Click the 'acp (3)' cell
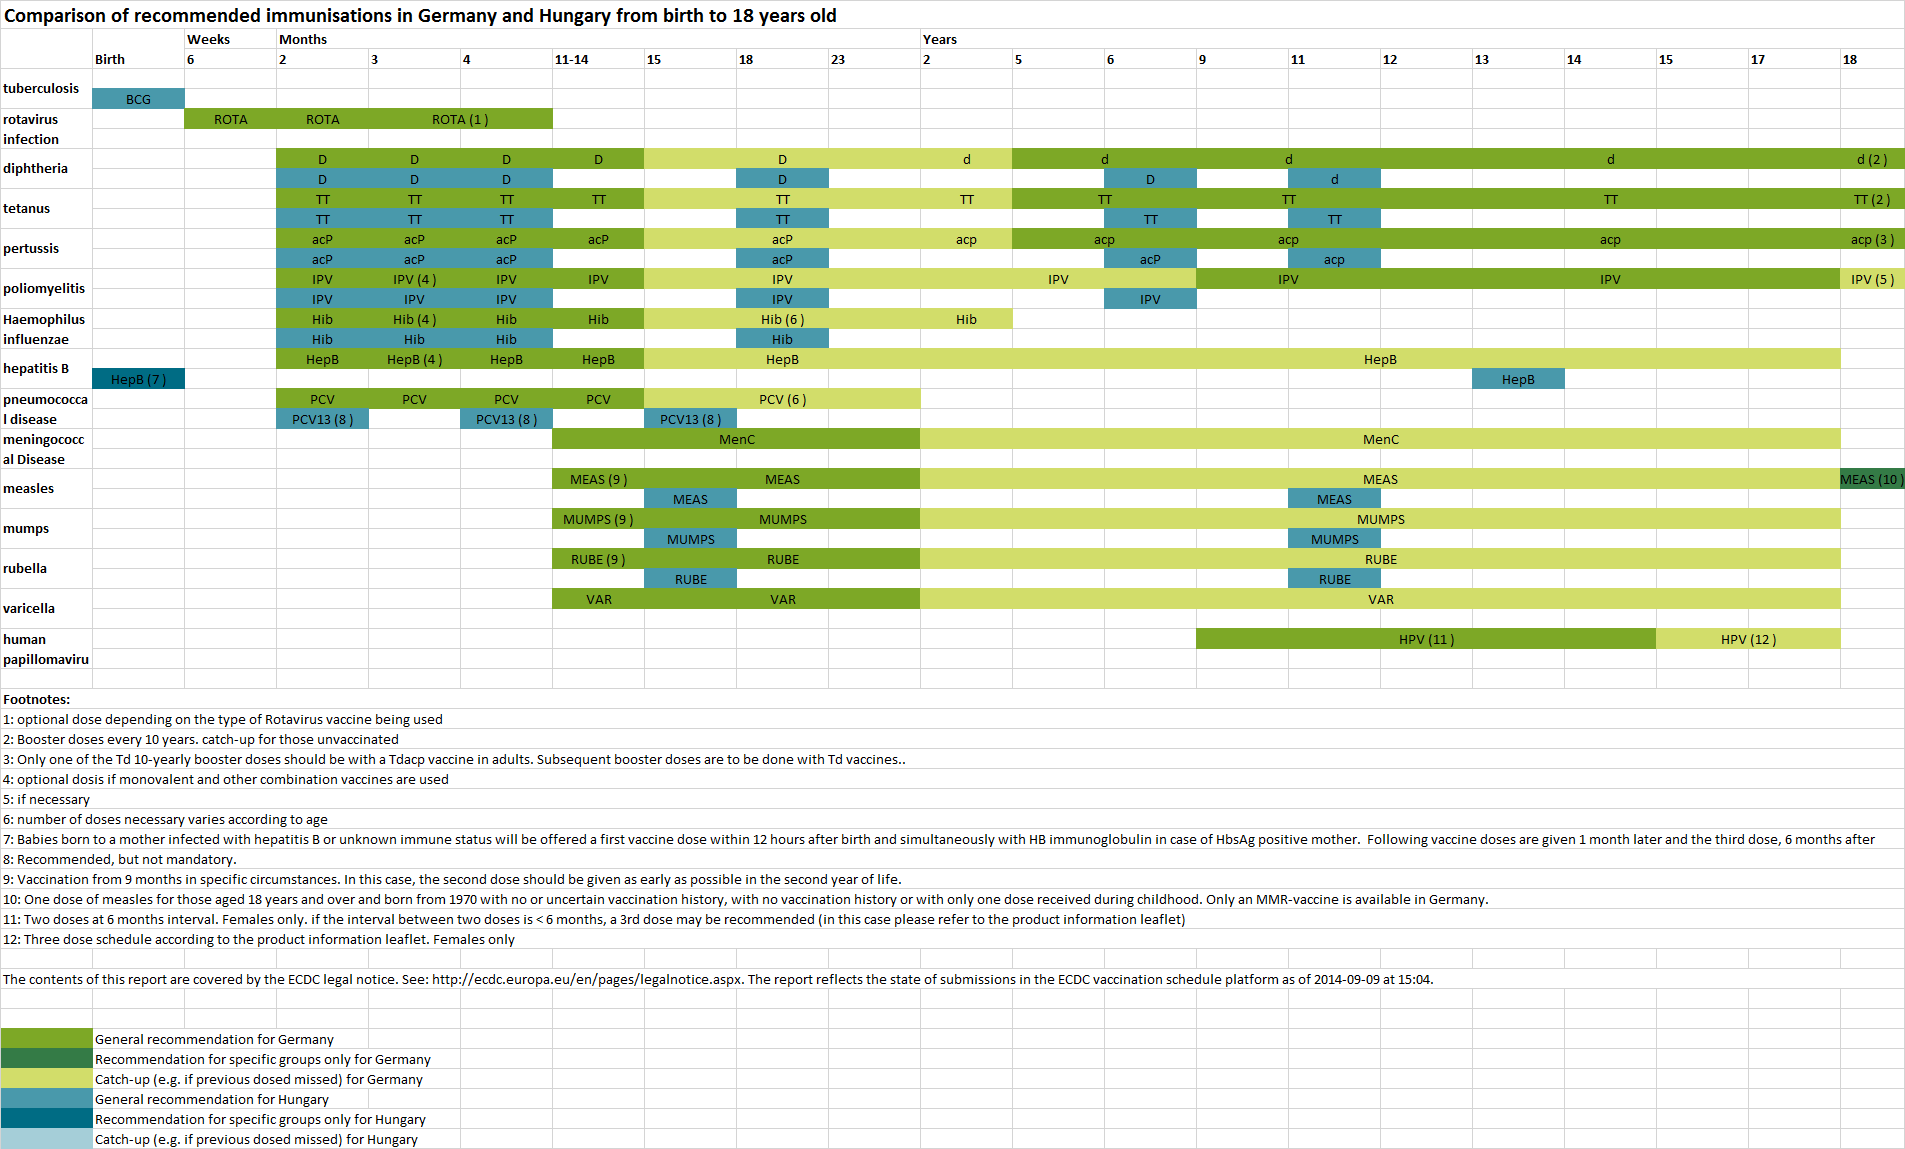Screen dimensions: 1905x1149 coord(1872,239)
